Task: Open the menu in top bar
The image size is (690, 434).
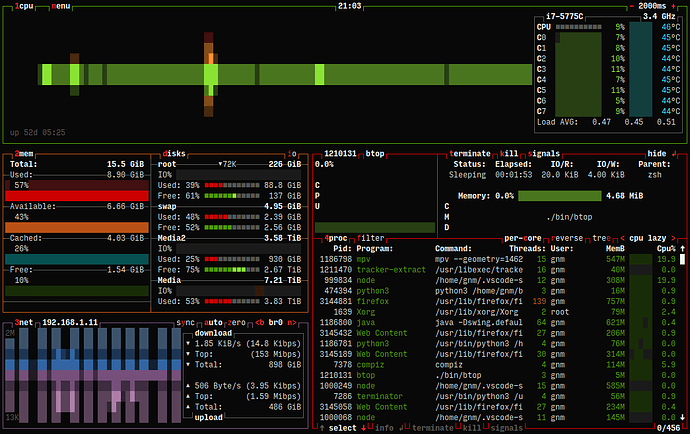Action: coord(61,6)
